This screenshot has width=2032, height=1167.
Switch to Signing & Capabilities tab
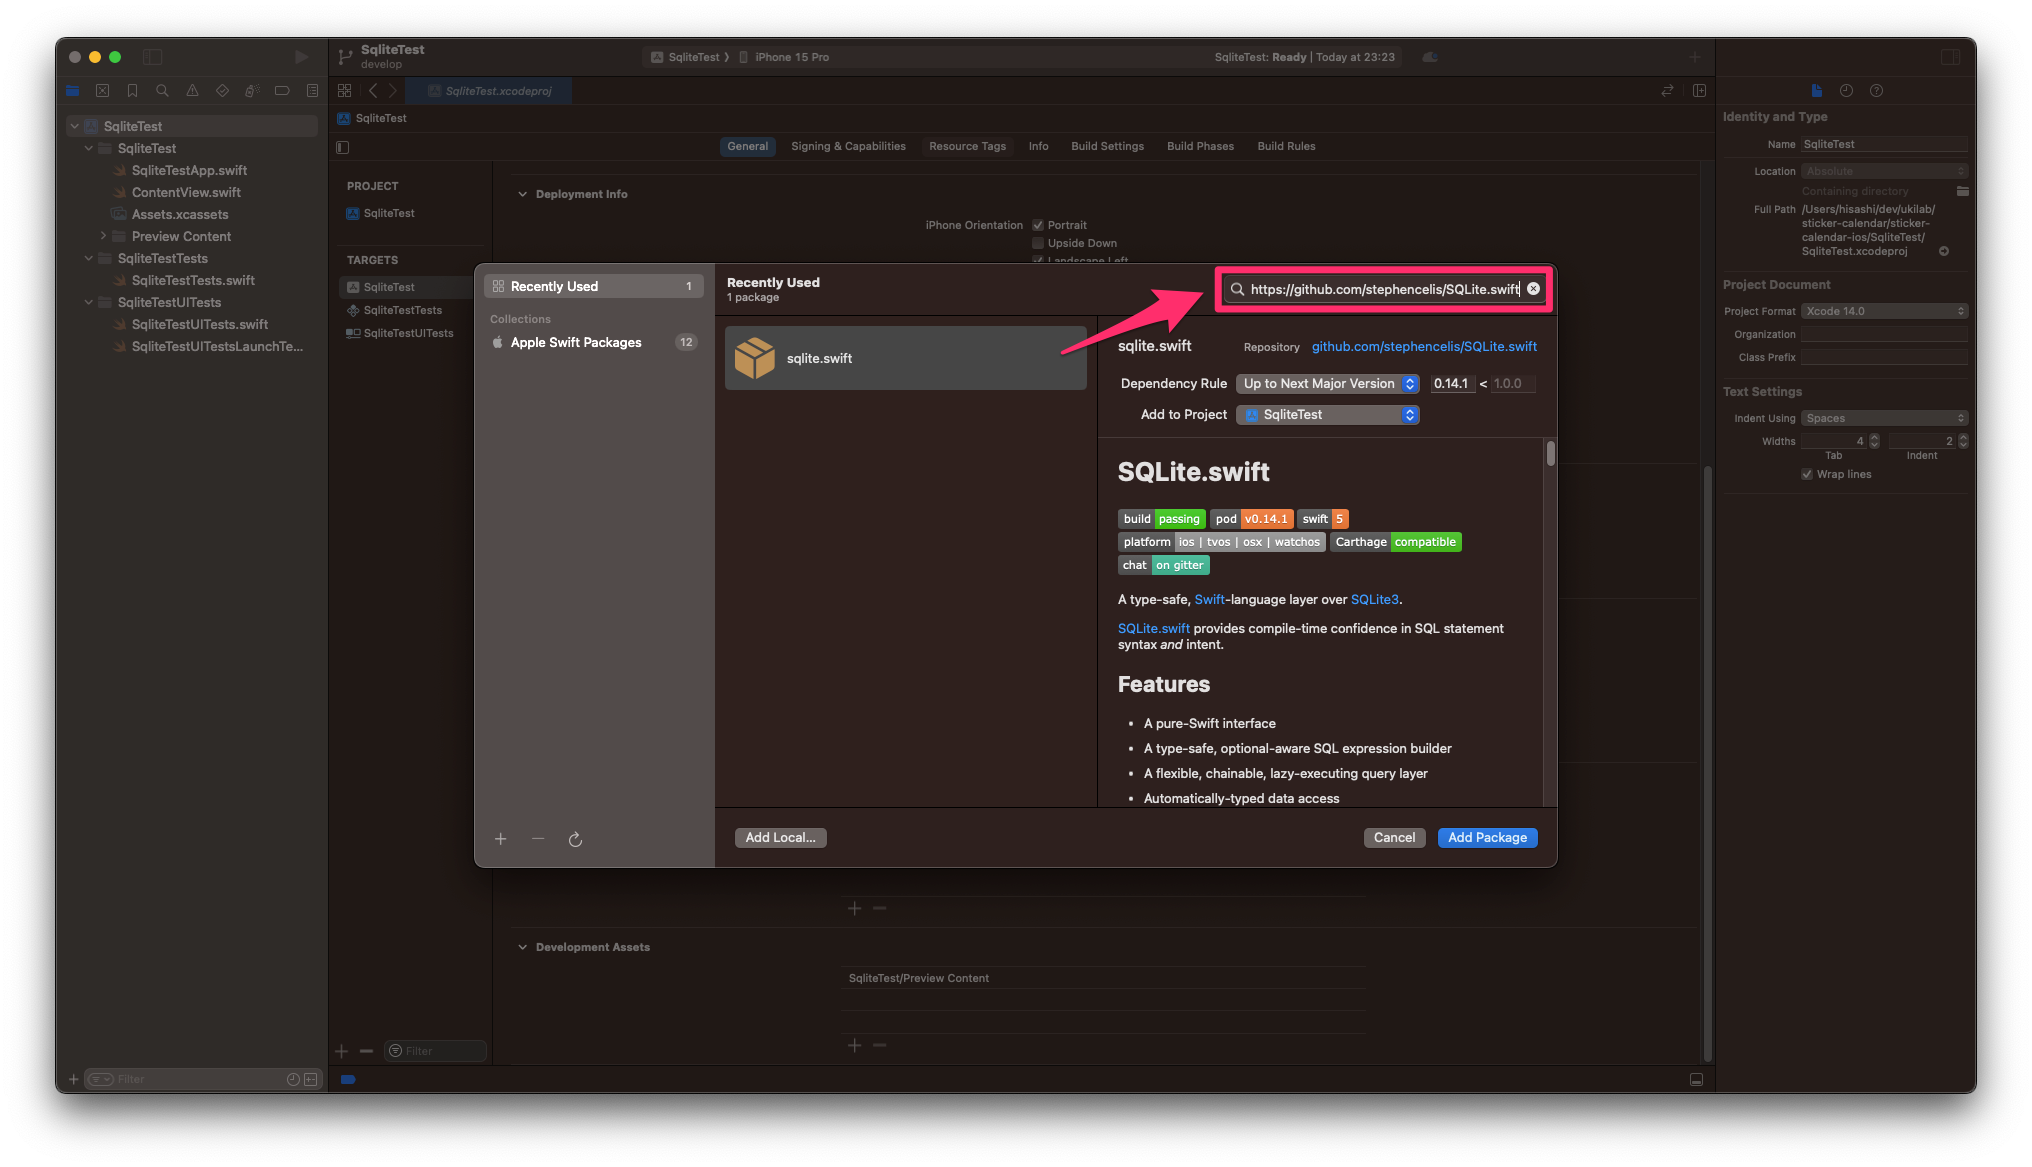point(848,146)
